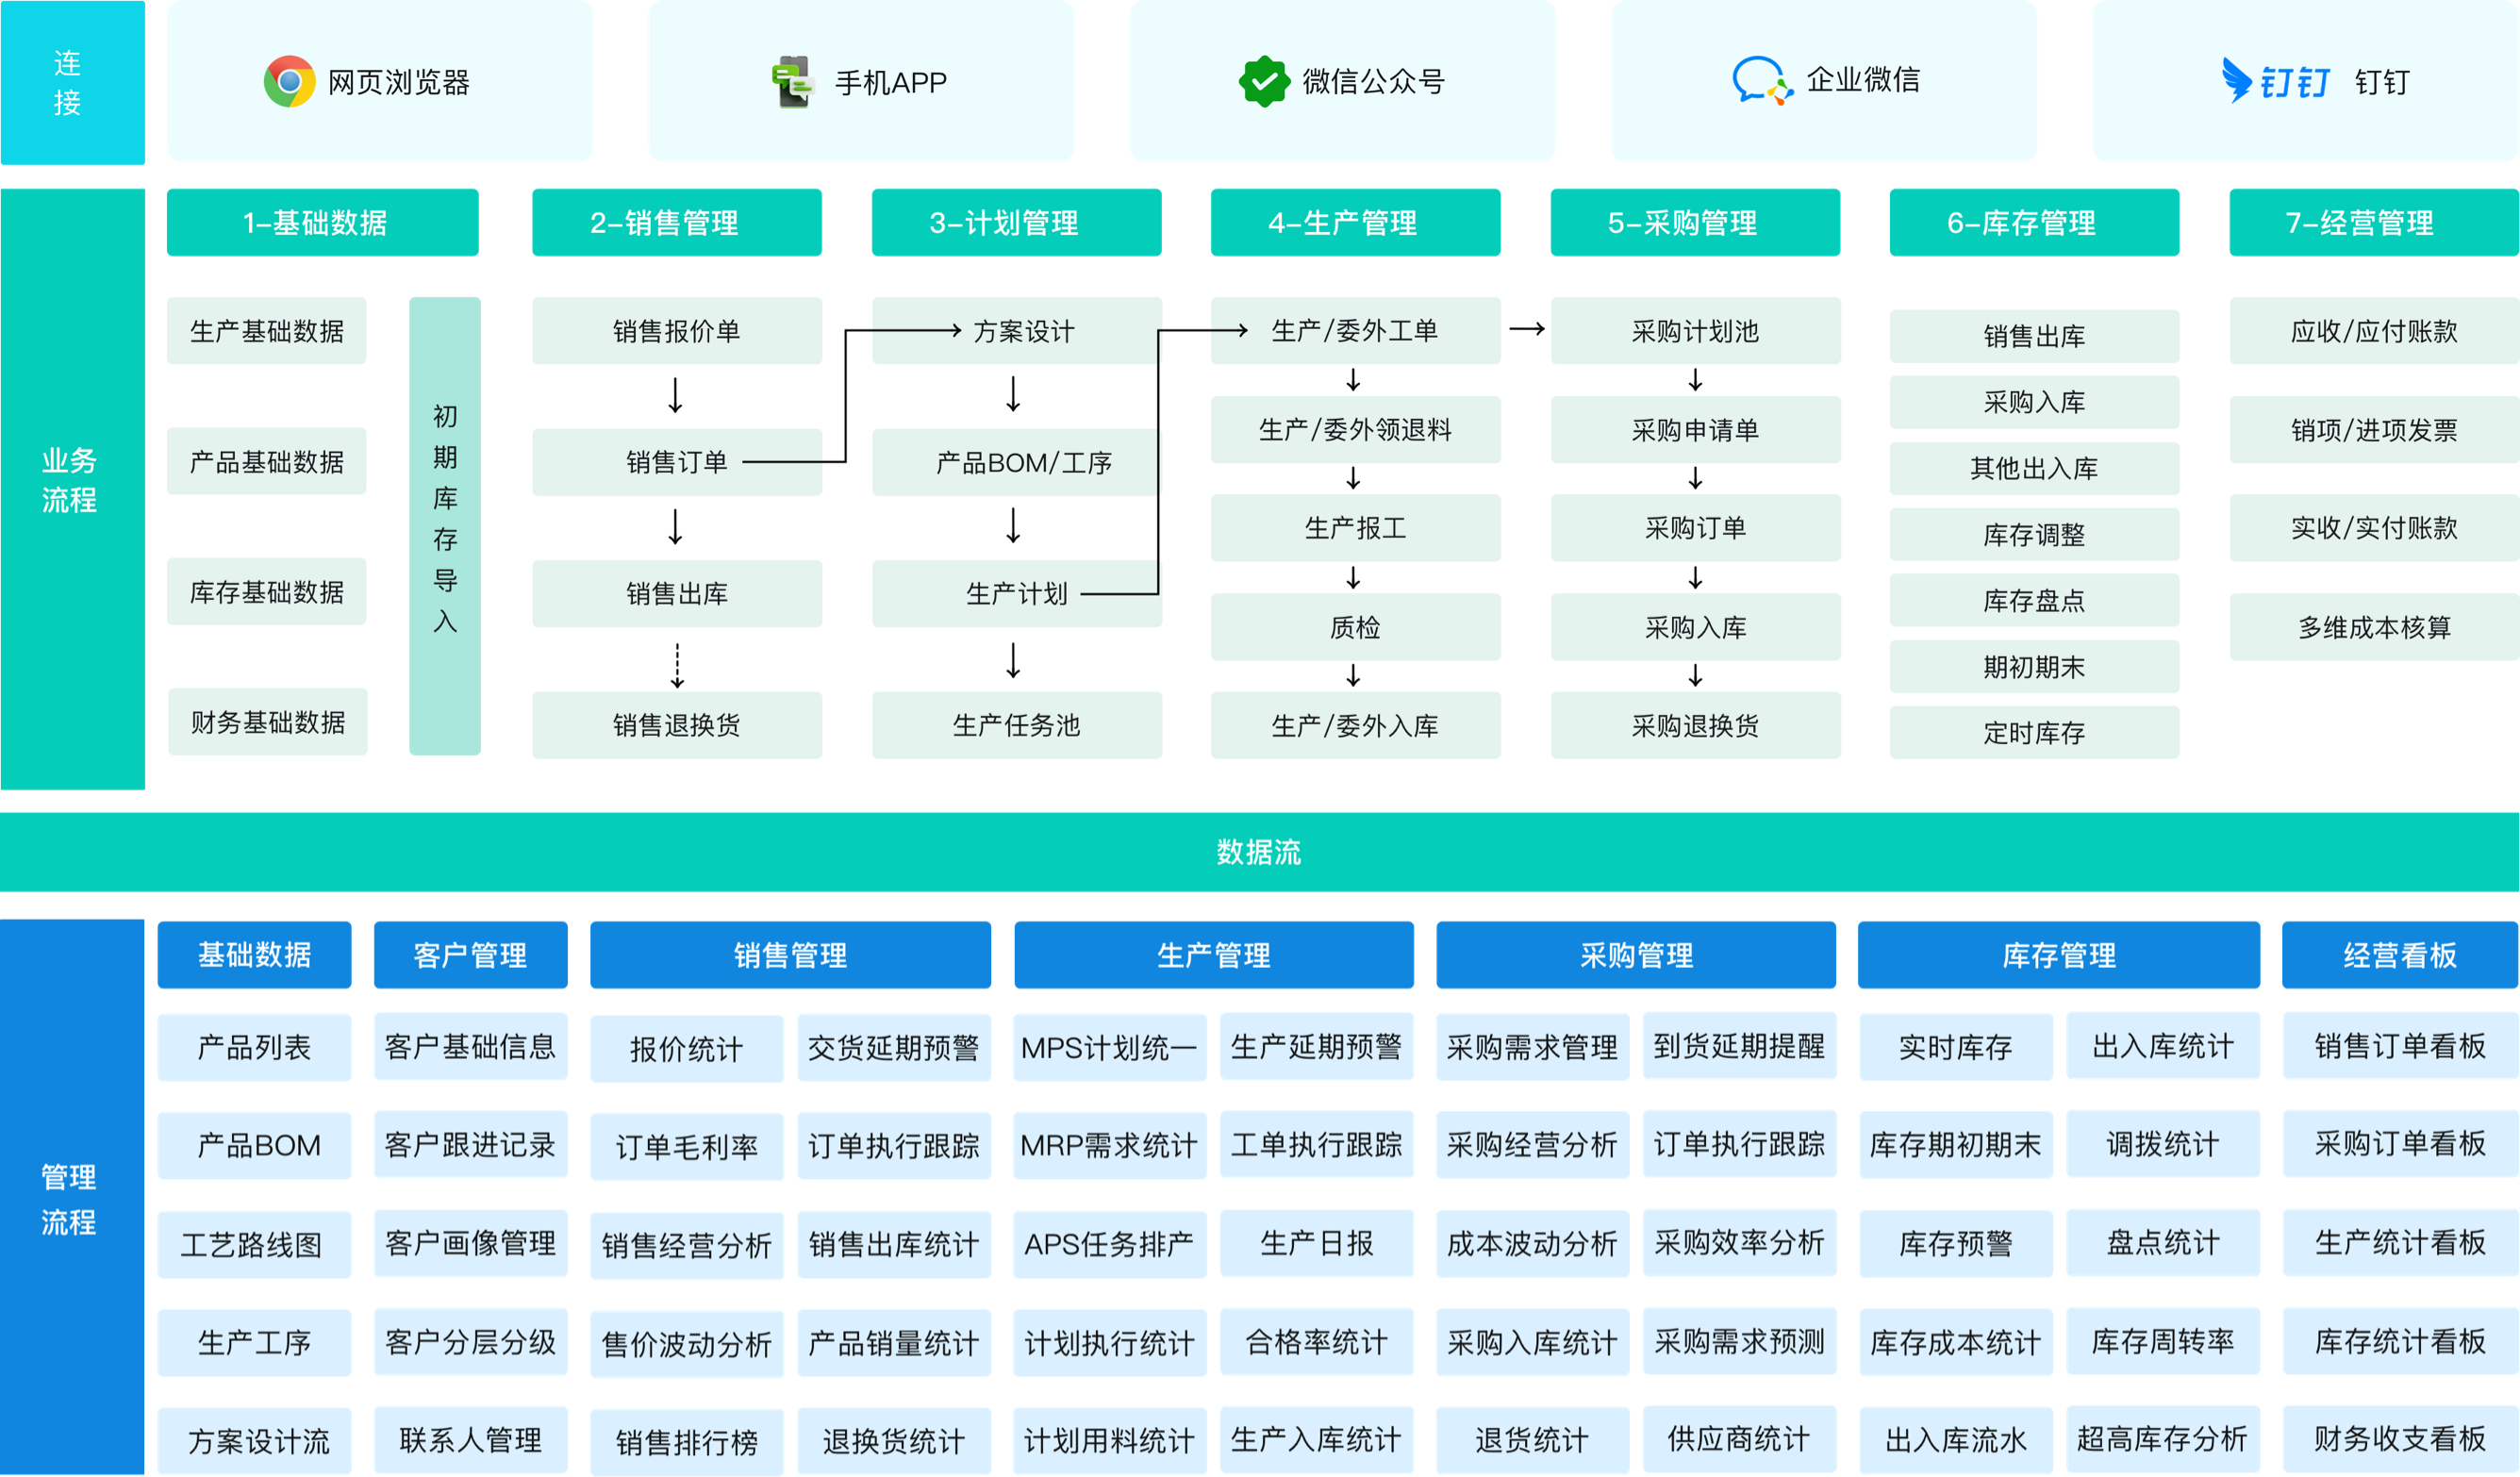The height and width of the screenshot is (1477, 2520).
Task: Click the blue DingTalk logo icon
Action: pos(2275,81)
